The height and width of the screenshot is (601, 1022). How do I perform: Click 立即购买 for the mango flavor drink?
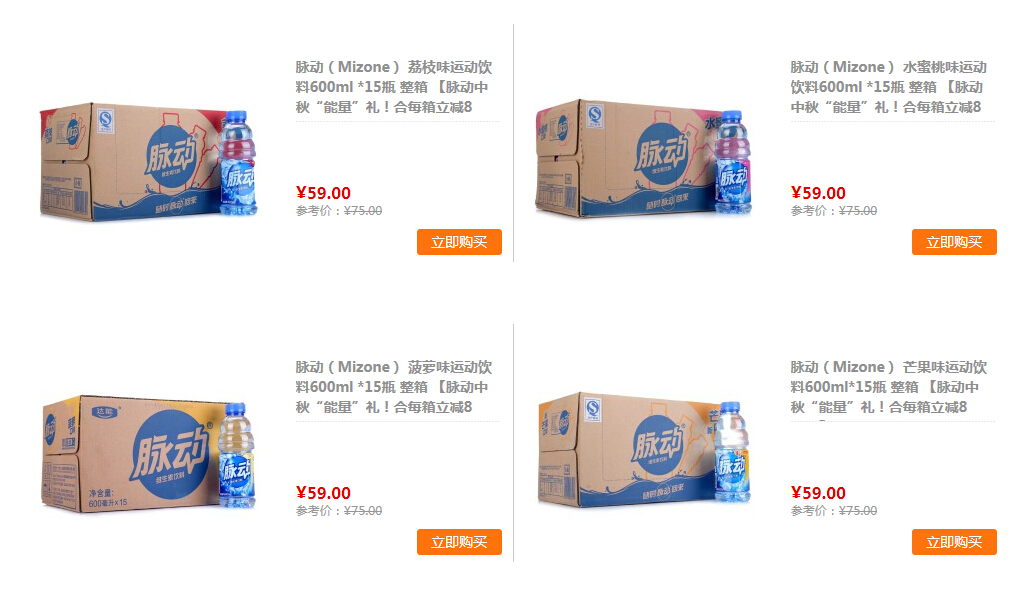click(954, 542)
